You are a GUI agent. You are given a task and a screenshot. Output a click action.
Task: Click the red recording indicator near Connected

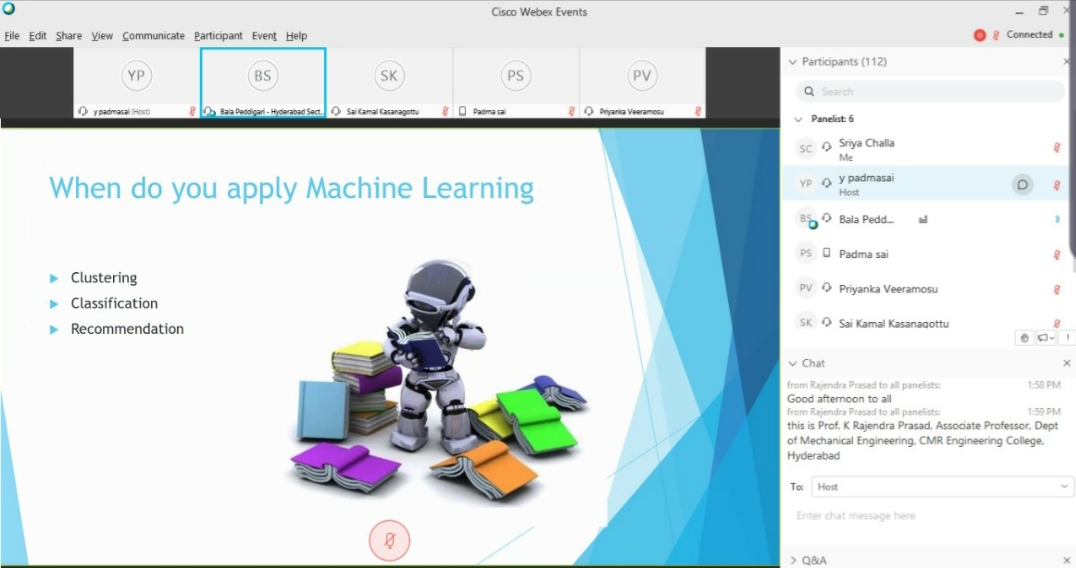(980, 35)
